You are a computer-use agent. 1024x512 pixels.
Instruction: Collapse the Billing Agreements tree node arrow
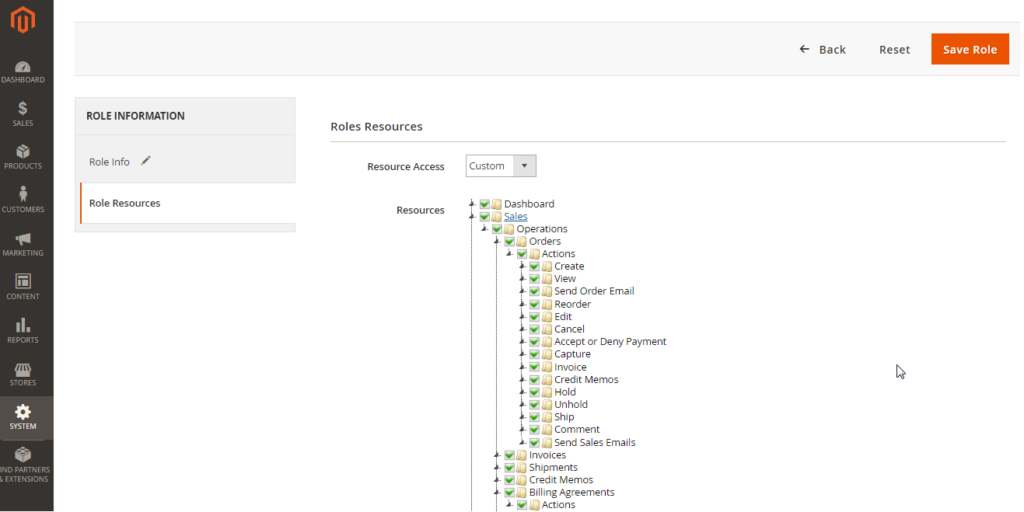click(498, 492)
